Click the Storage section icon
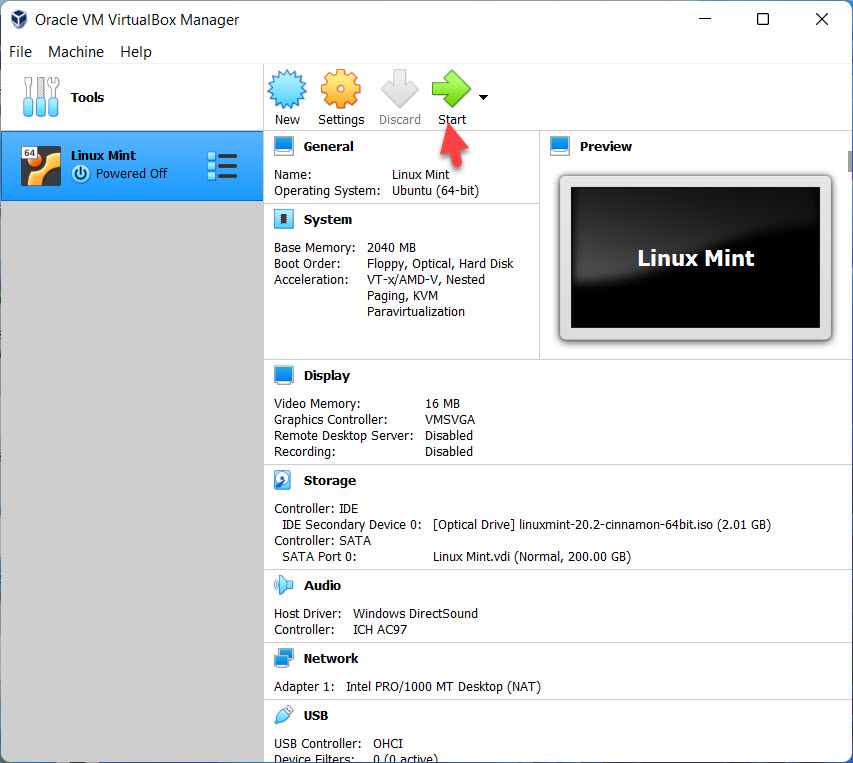This screenshot has height=763, width=853. pyautogui.click(x=284, y=481)
